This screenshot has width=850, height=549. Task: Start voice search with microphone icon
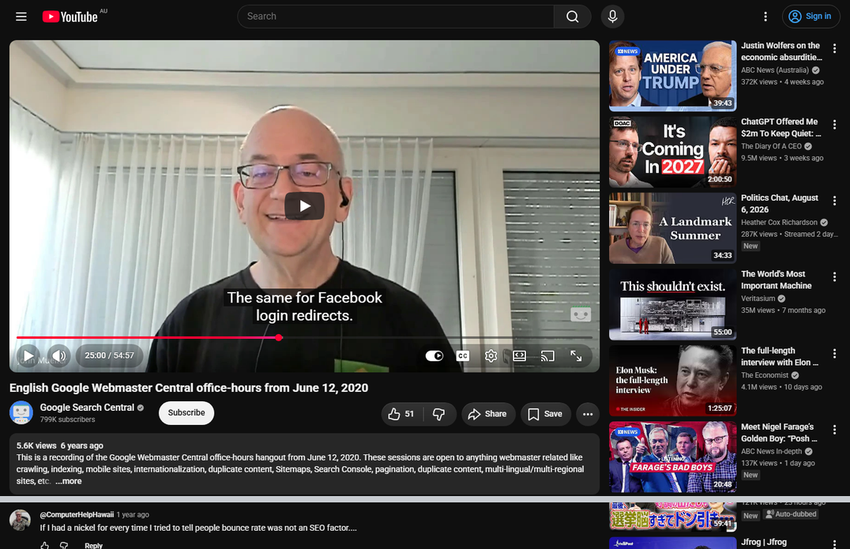pos(613,16)
